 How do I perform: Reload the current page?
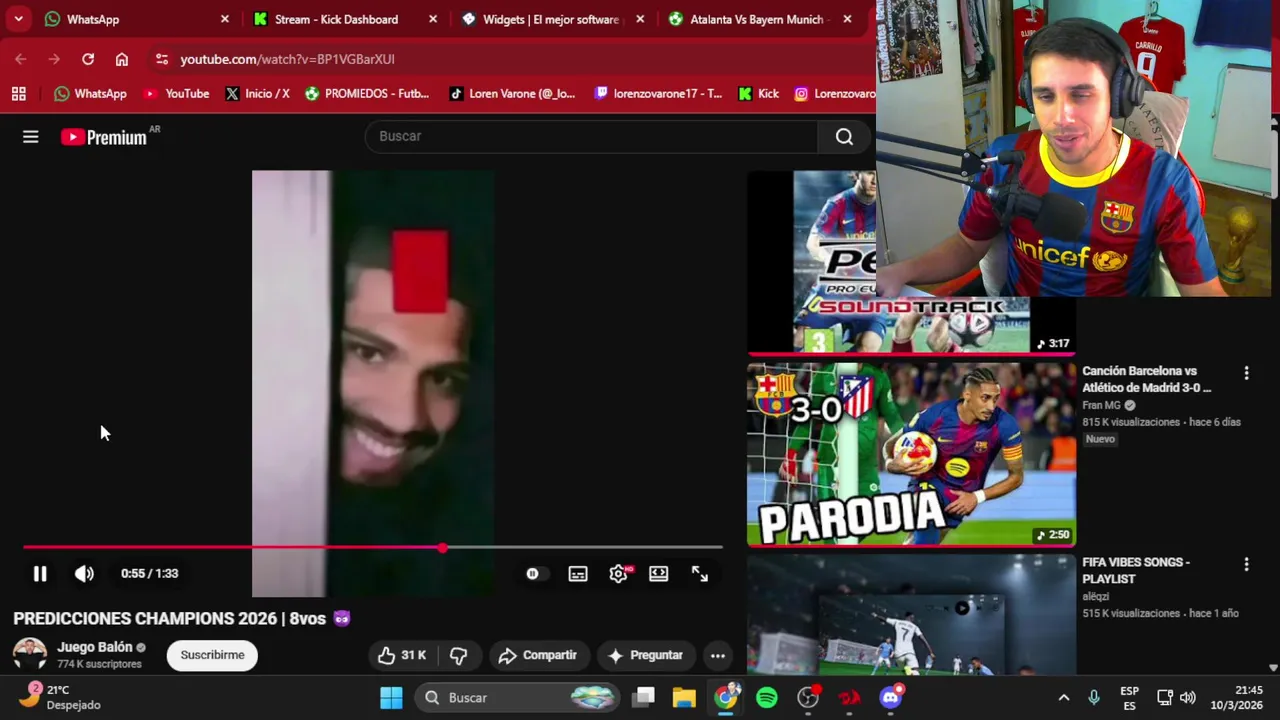(88, 59)
